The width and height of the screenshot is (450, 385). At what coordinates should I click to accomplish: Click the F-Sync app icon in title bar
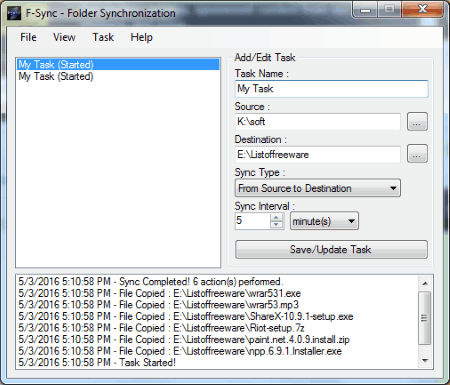pos(14,13)
